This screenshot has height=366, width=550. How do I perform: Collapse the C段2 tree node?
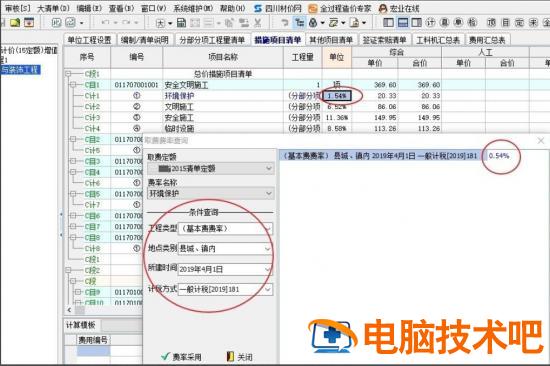[x=68, y=270]
